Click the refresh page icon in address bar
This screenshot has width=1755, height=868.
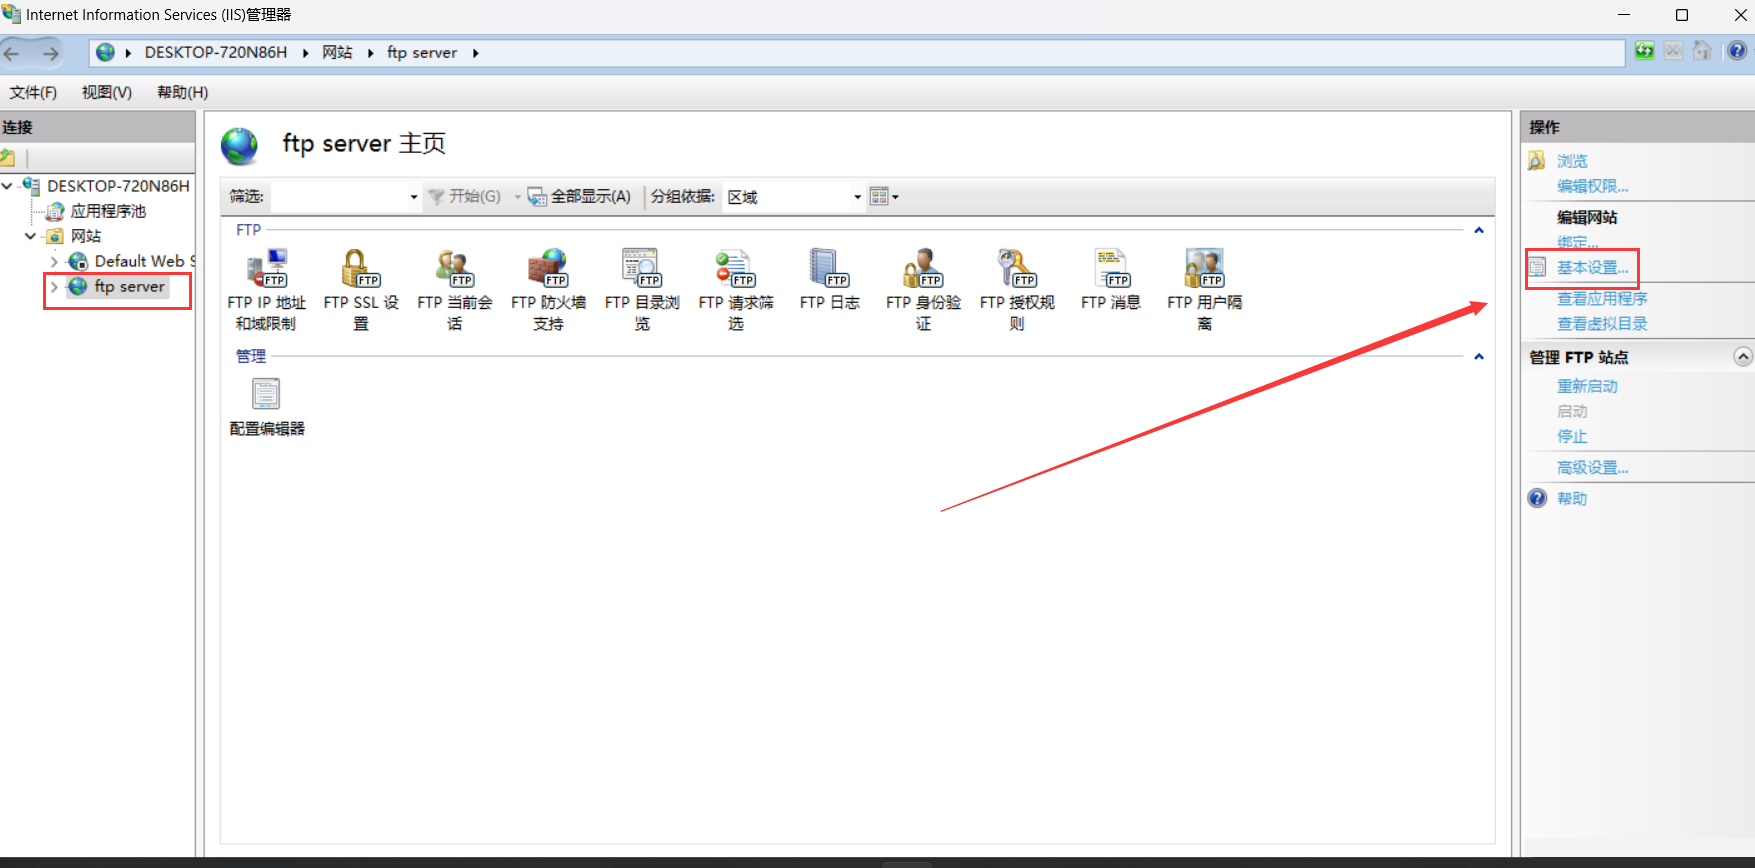(1644, 51)
